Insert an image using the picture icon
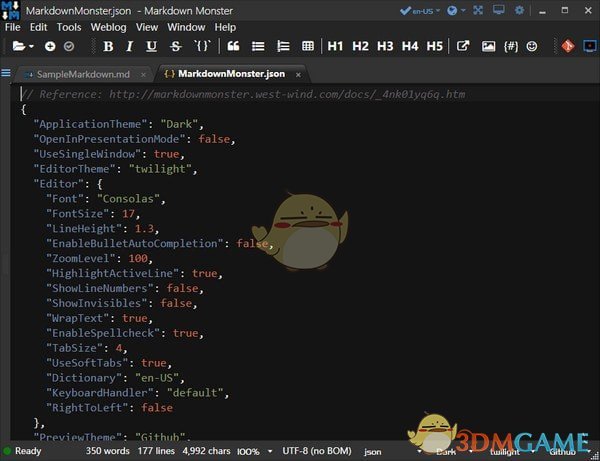The width and height of the screenshot is (600, 461). tap(488, 47)
